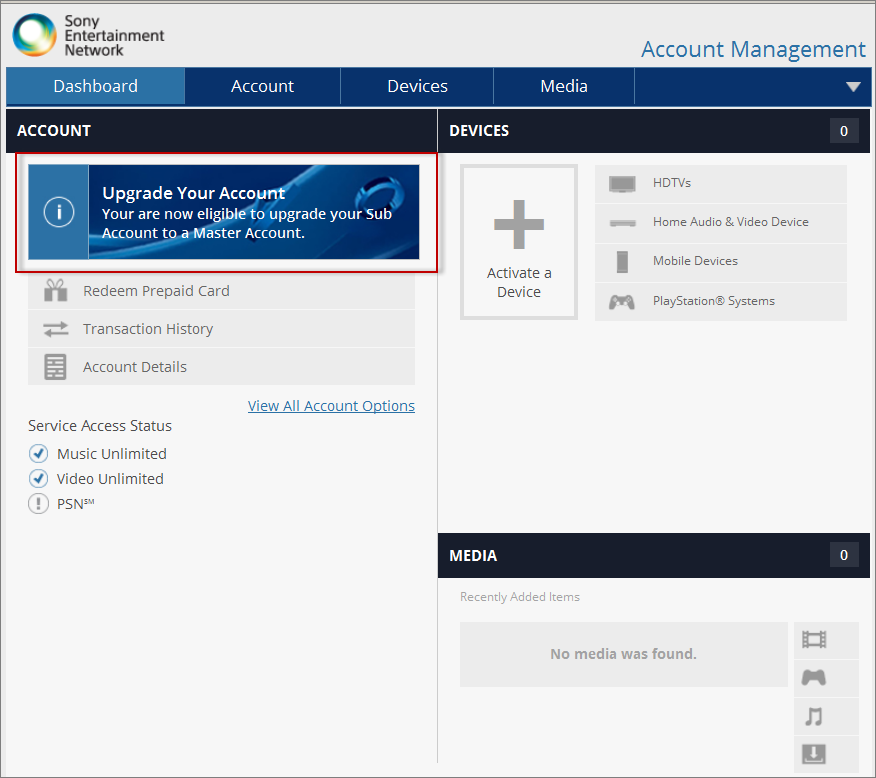This screenshot has height=778, width=876.
Task: Click the large plus Activate a Device icon
Action: 519,224
